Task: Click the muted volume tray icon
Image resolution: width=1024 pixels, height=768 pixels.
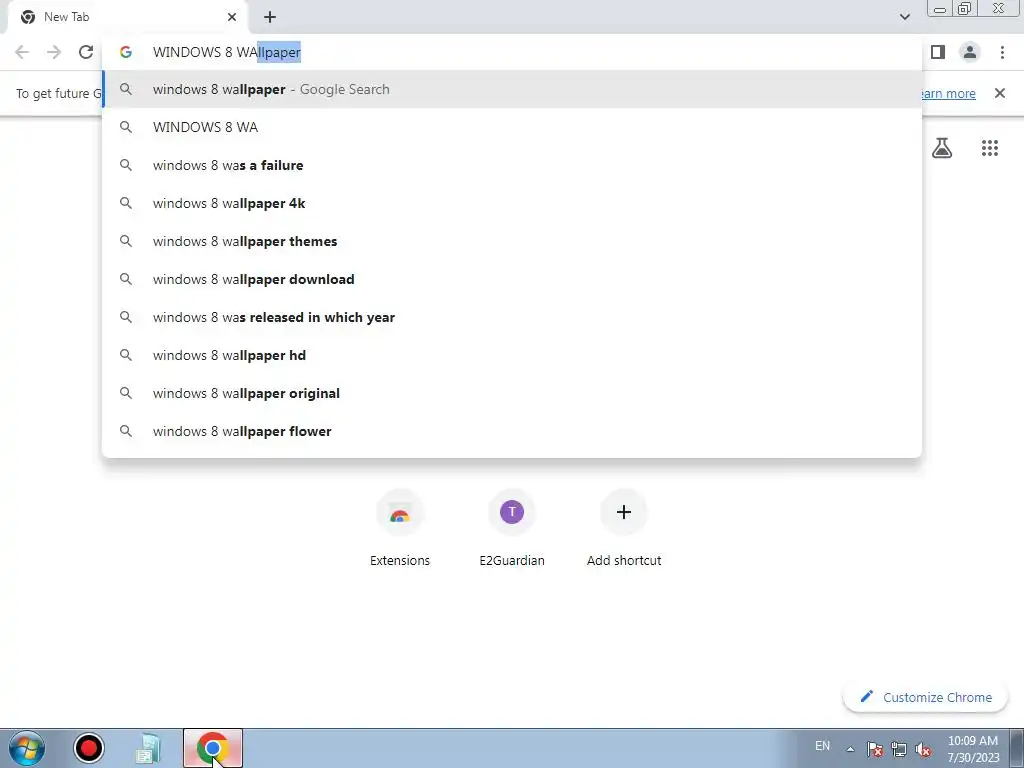Action: 923,749
